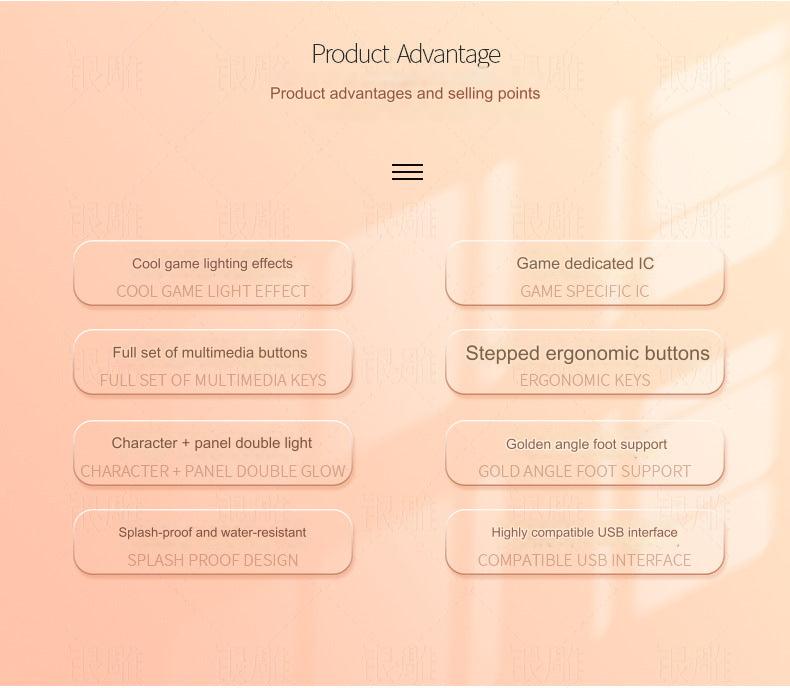Click CHARACTER + PANEL DOUBLE GLOW caption
The width and height of the screenshot is (790, 688).
coord(213,471)
